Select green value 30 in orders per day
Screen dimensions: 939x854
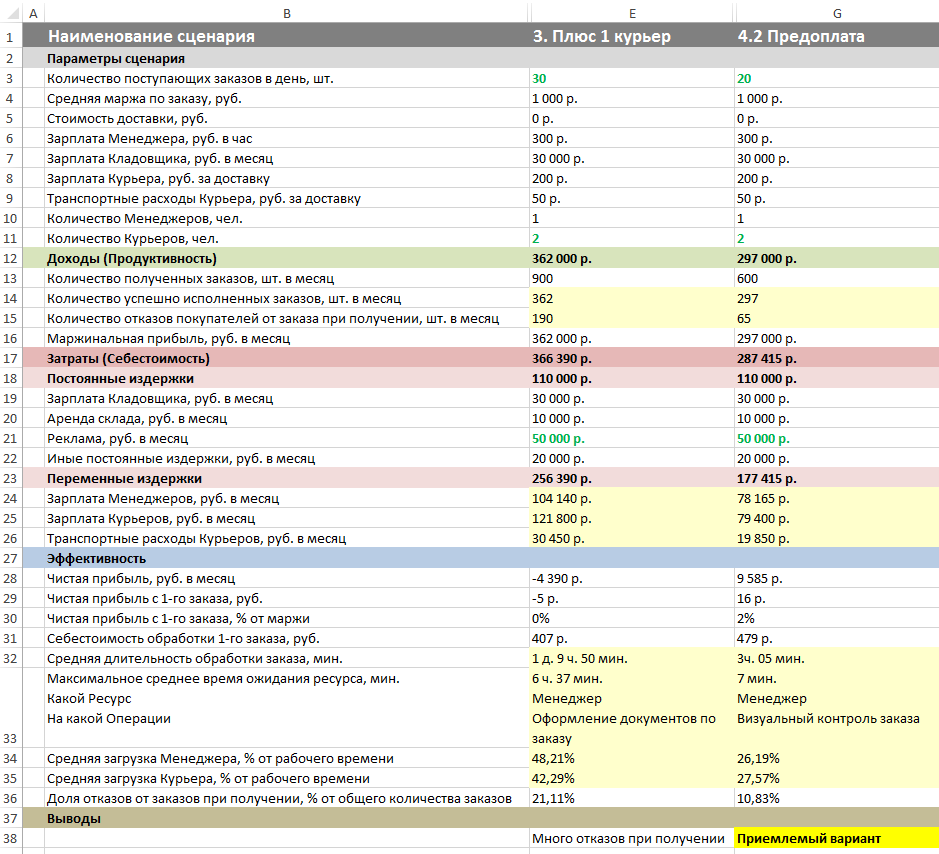[x=539, y=78]
